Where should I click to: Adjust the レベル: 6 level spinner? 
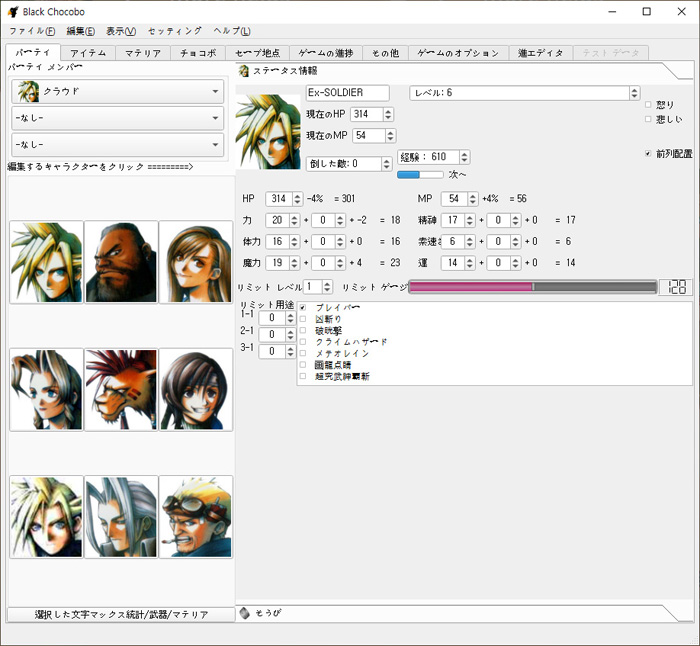point(525,93)
